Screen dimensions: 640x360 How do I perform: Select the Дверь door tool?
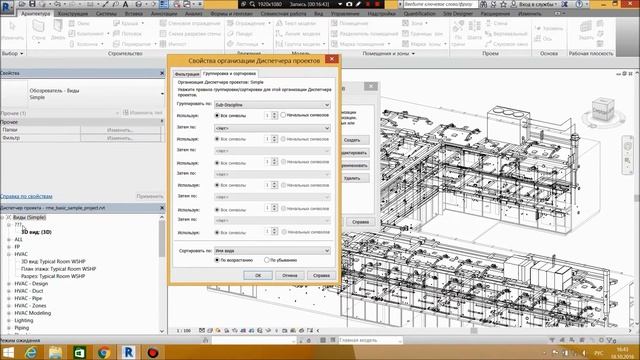(x=58, y=29)
